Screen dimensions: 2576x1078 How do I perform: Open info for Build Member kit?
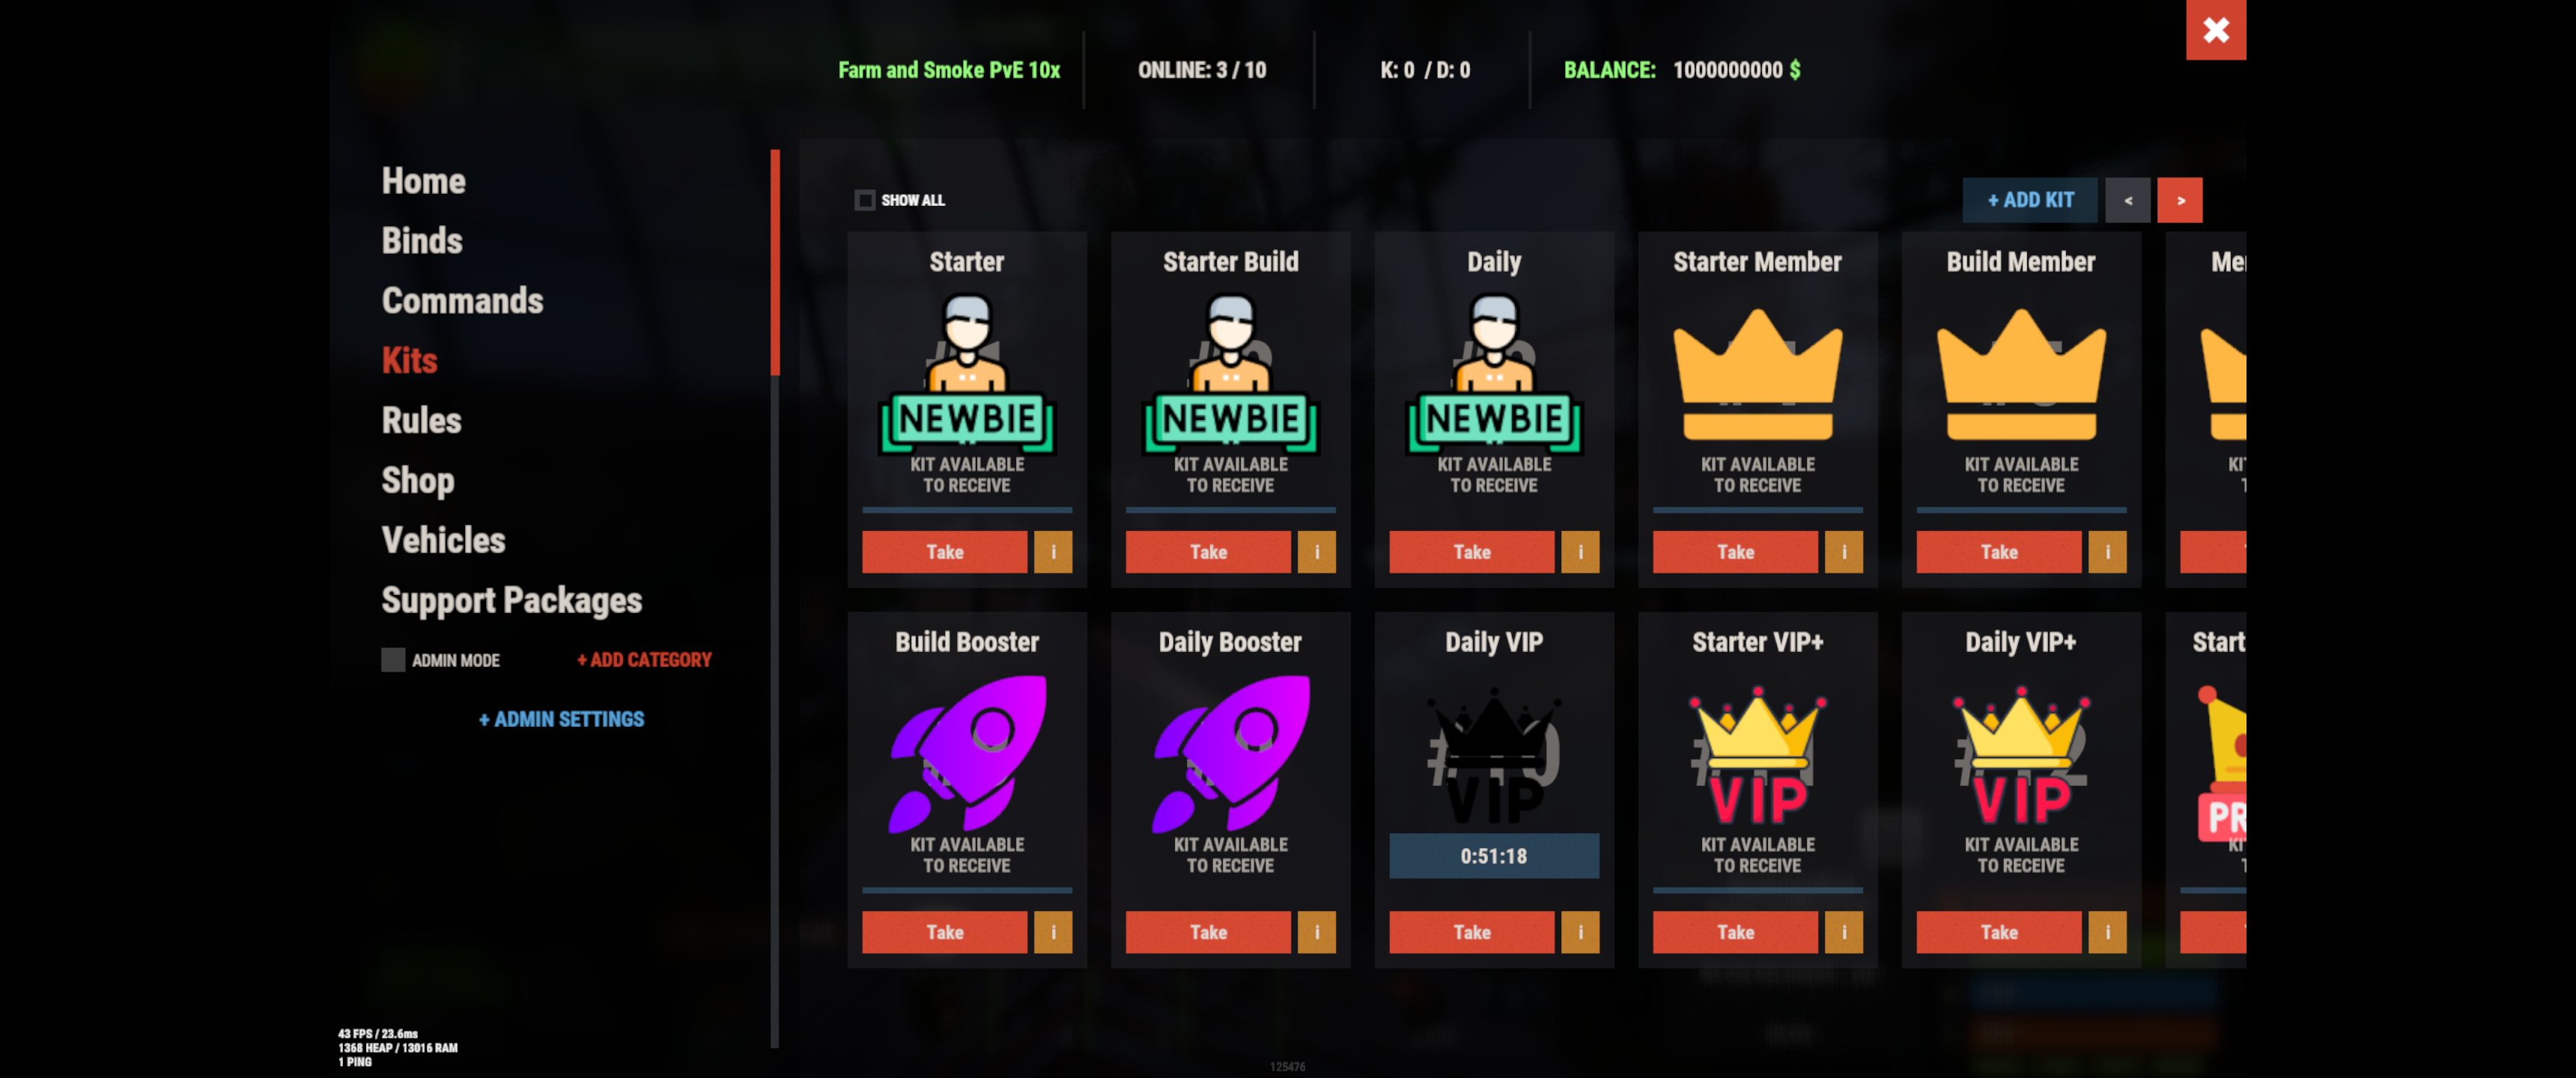coord(2107,552)
